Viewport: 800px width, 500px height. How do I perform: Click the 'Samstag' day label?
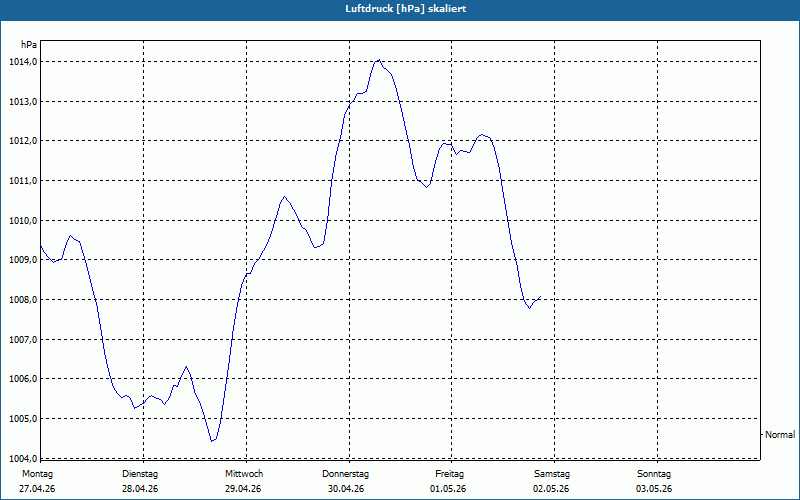[552, 474]
